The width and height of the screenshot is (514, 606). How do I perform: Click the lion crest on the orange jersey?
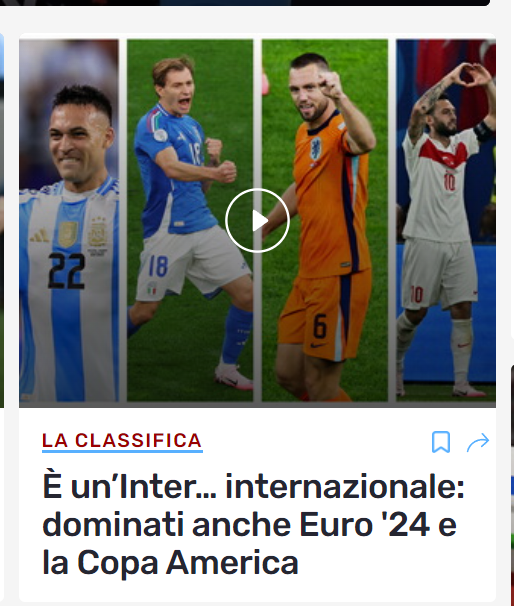317,148
